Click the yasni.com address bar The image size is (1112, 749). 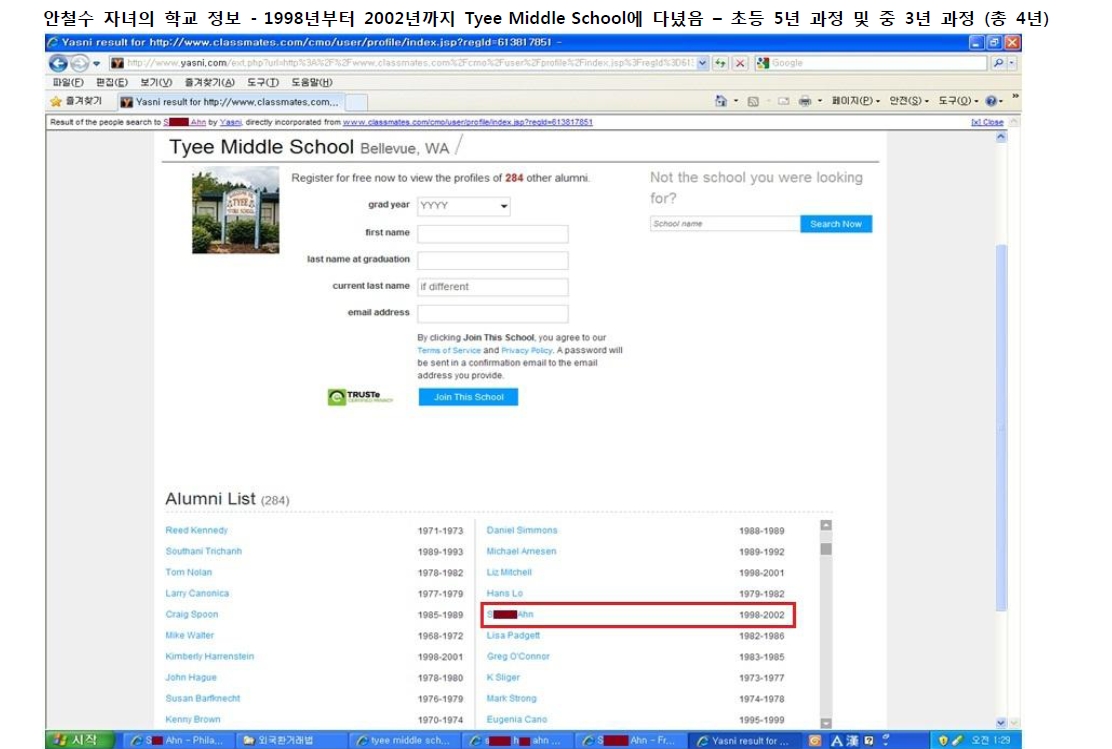402,63
